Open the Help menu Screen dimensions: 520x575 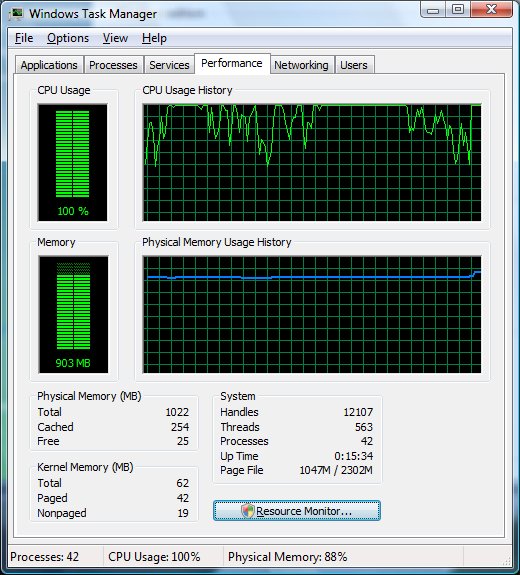pyautogui.click(x=154, y=38)
